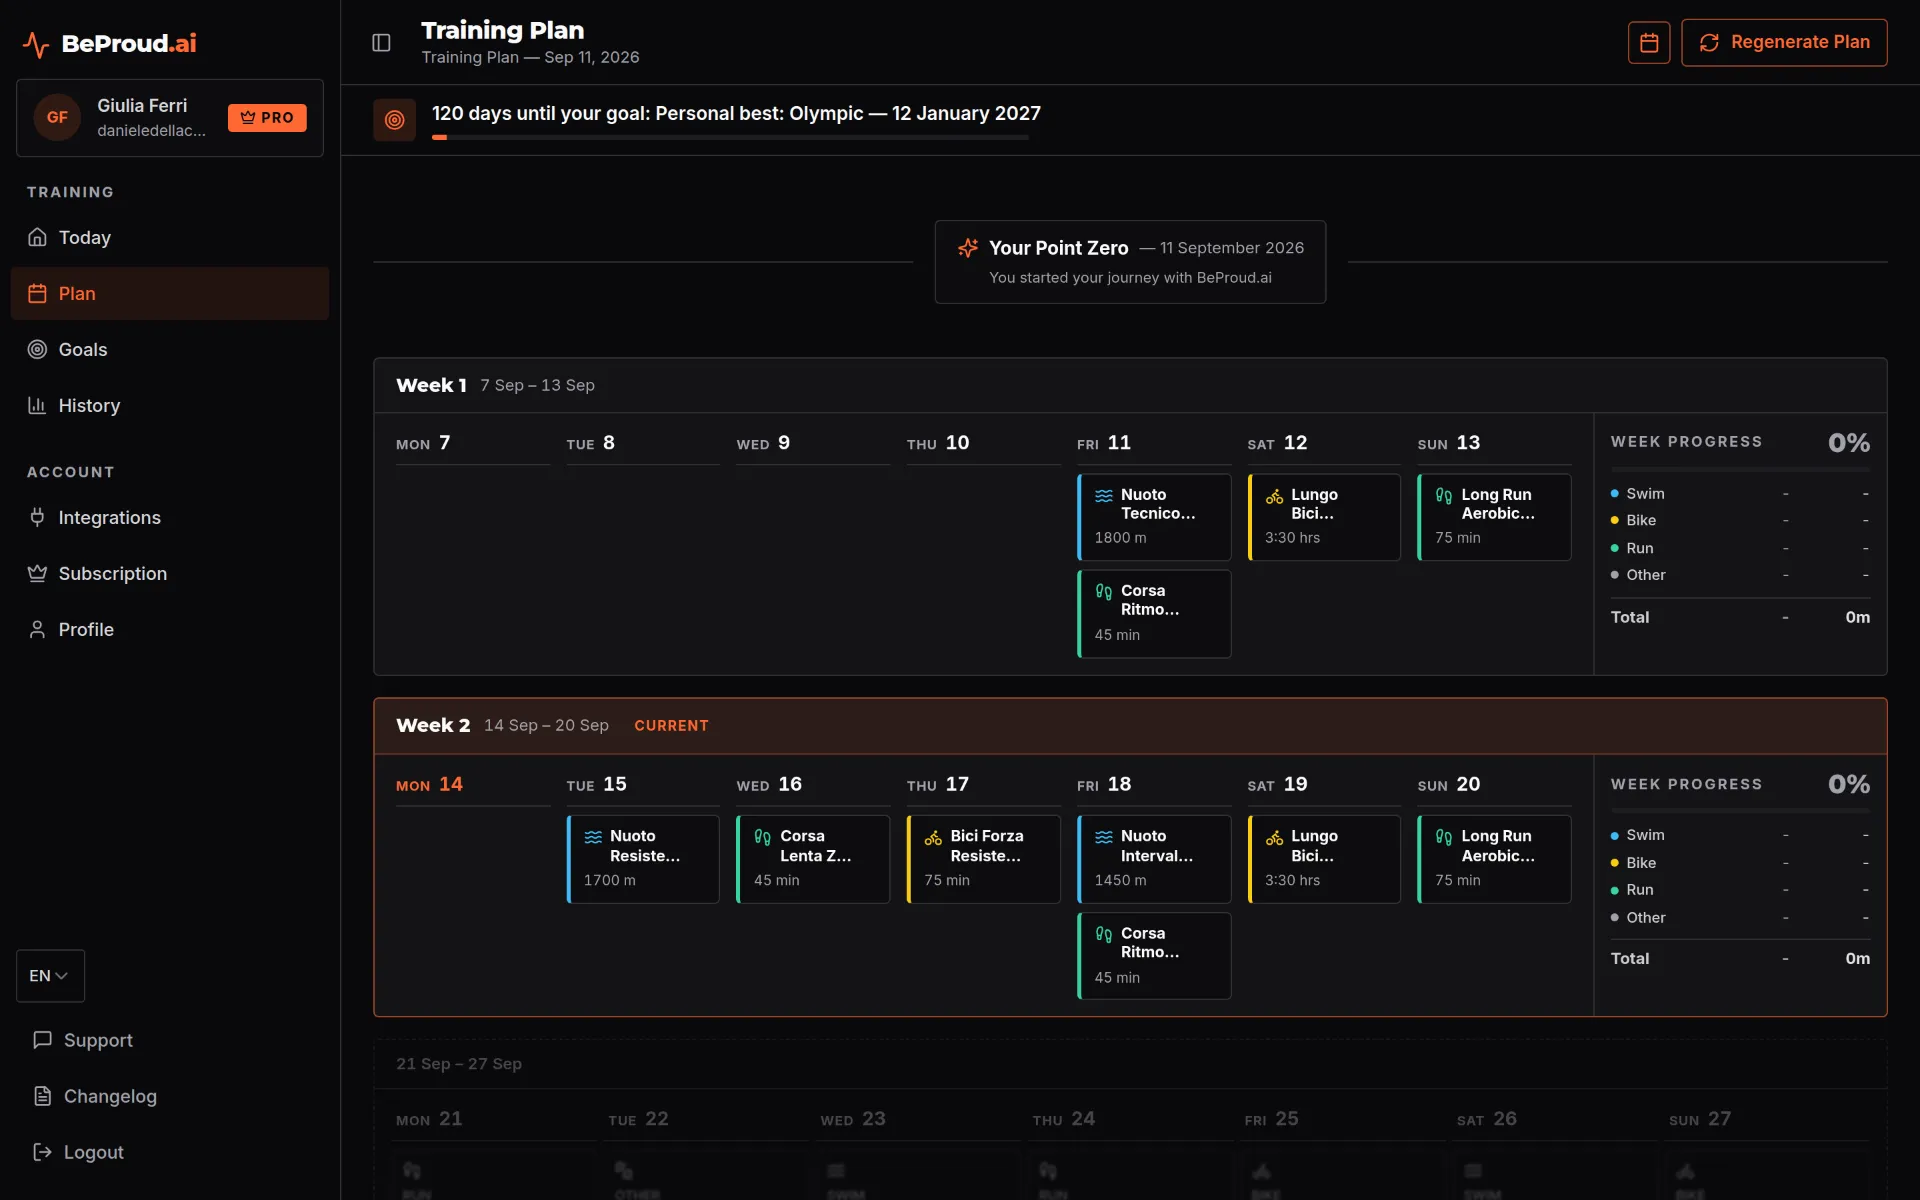Go to Goals section

click(170, 349)
